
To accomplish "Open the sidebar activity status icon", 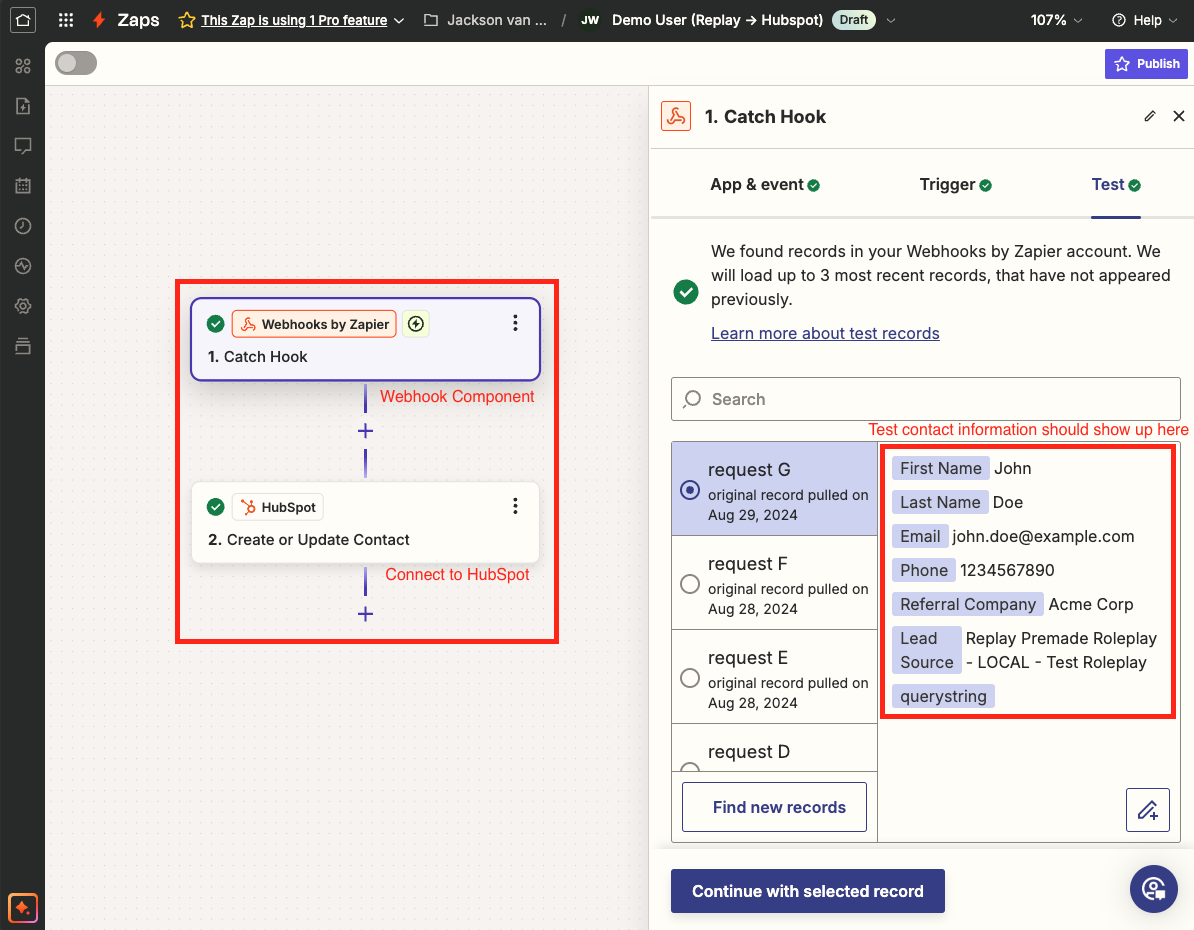I will coord(23,266).
